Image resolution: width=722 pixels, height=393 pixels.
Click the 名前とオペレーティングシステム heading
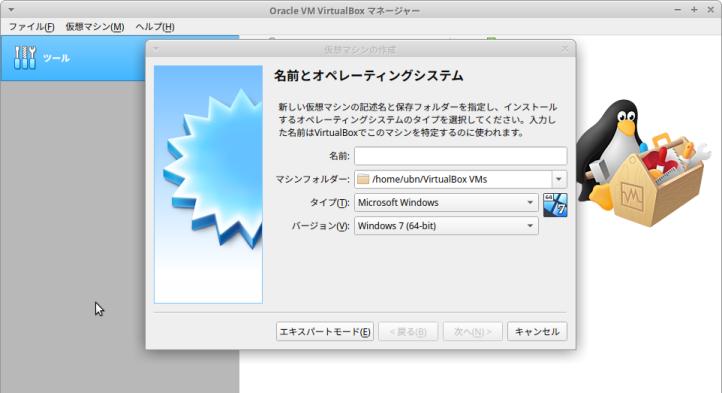368,76
